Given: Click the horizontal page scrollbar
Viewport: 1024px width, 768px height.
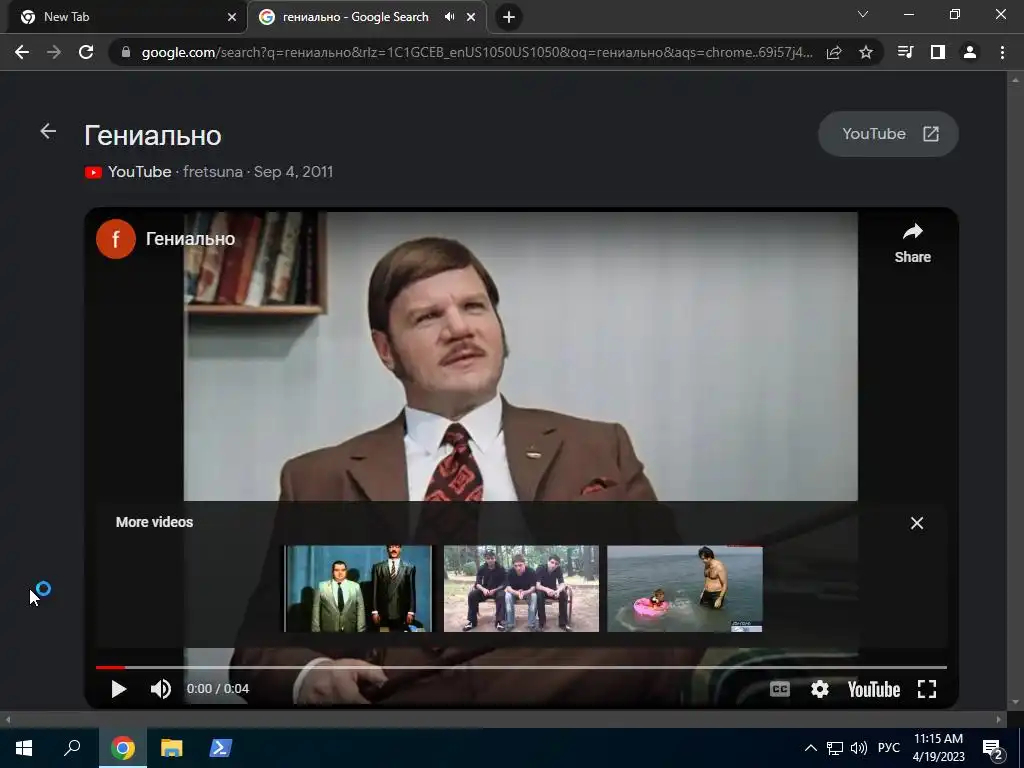Looking at the screenshot, I should [503, 720].
